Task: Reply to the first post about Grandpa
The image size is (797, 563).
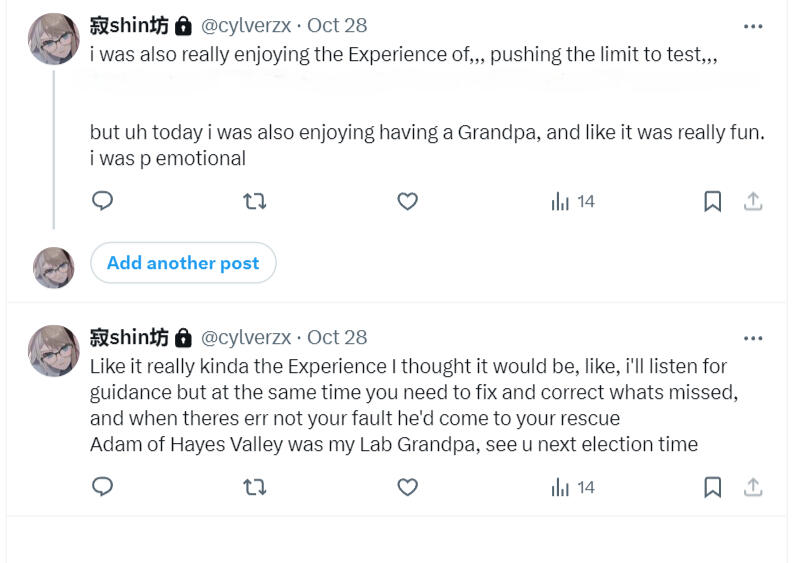Action: 102,201
